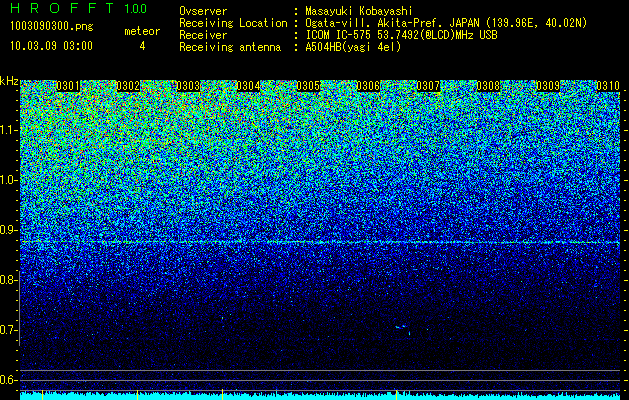Click the HROFFT 1.0.0 title text

click(79, 8)
